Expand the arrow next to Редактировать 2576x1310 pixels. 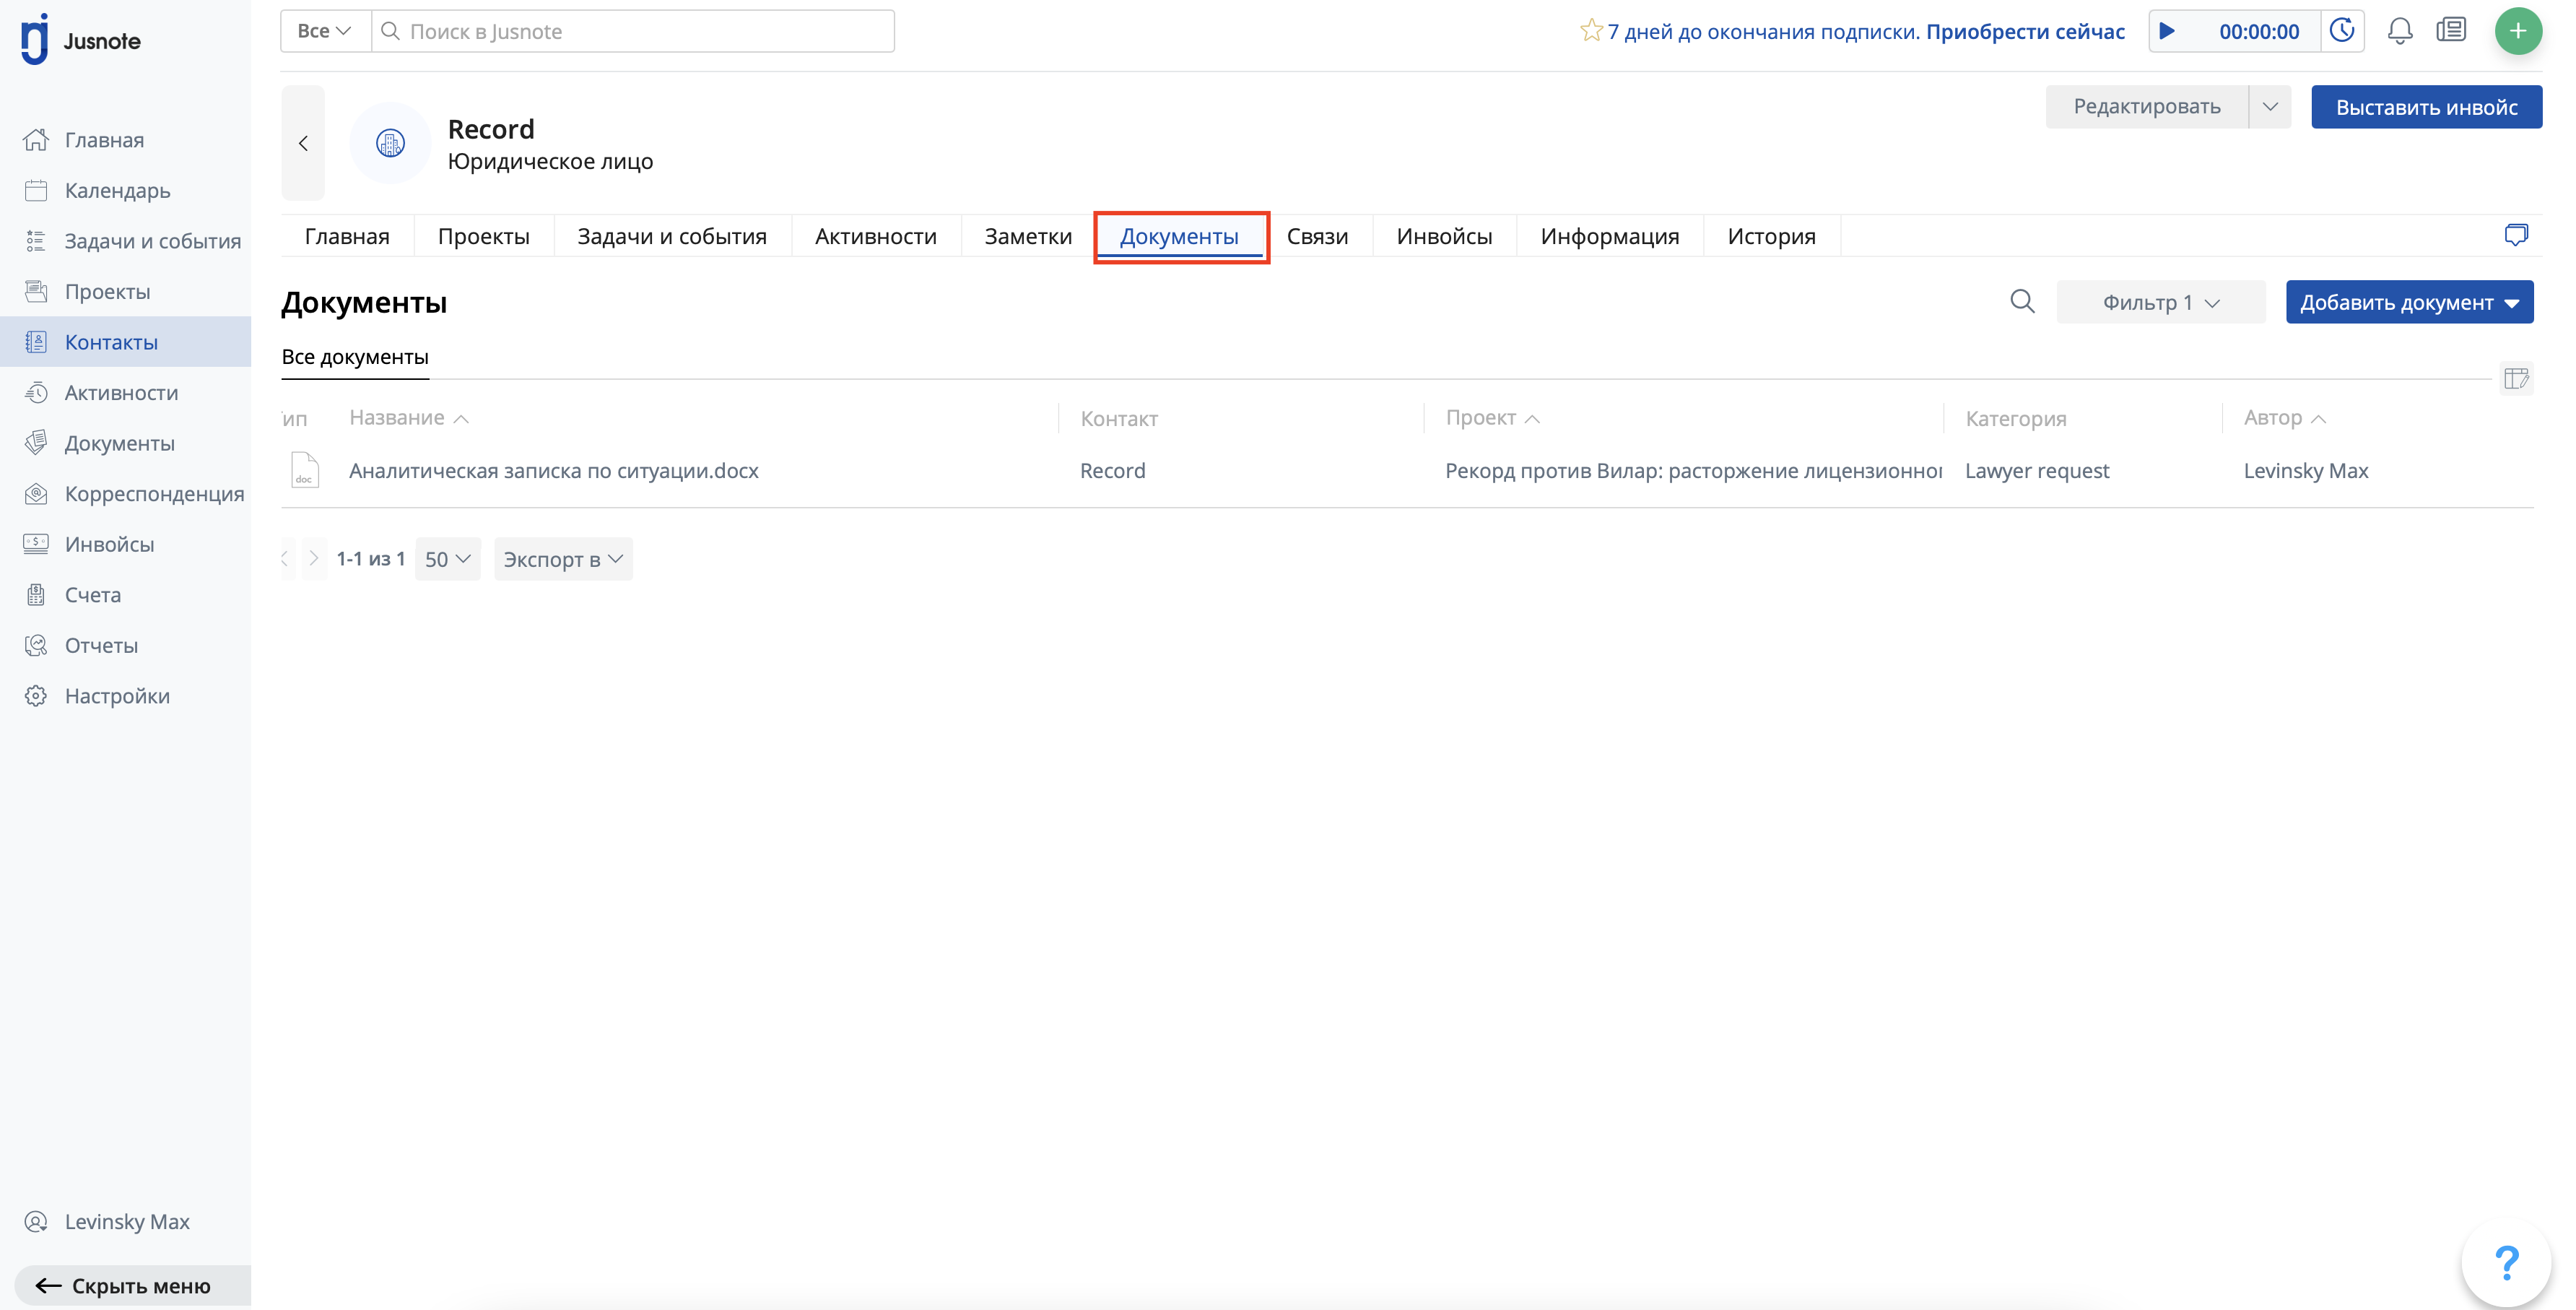click(x=2270, y=107)
